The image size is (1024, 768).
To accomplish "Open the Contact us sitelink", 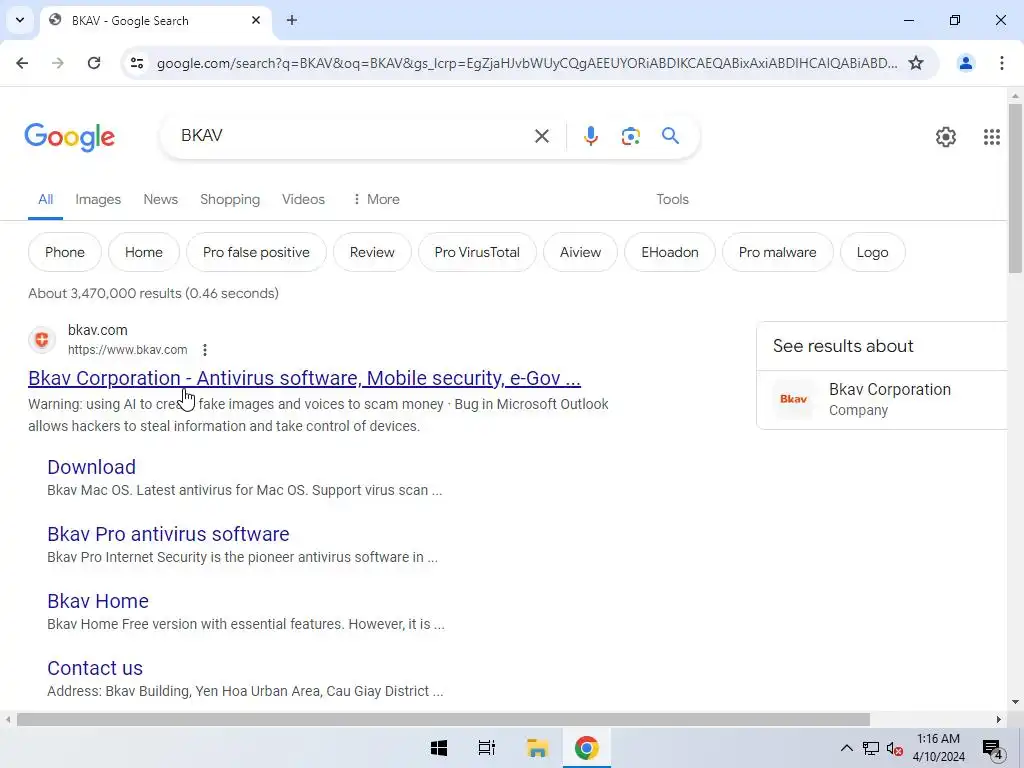I will click(95, 668).
